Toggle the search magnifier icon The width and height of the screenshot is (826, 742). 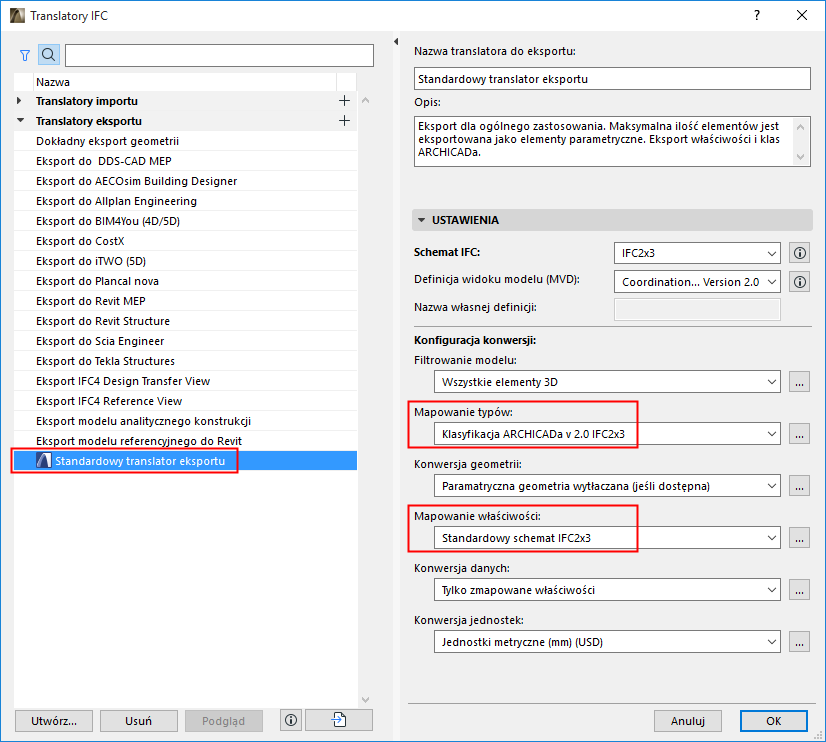click(48, 55)
